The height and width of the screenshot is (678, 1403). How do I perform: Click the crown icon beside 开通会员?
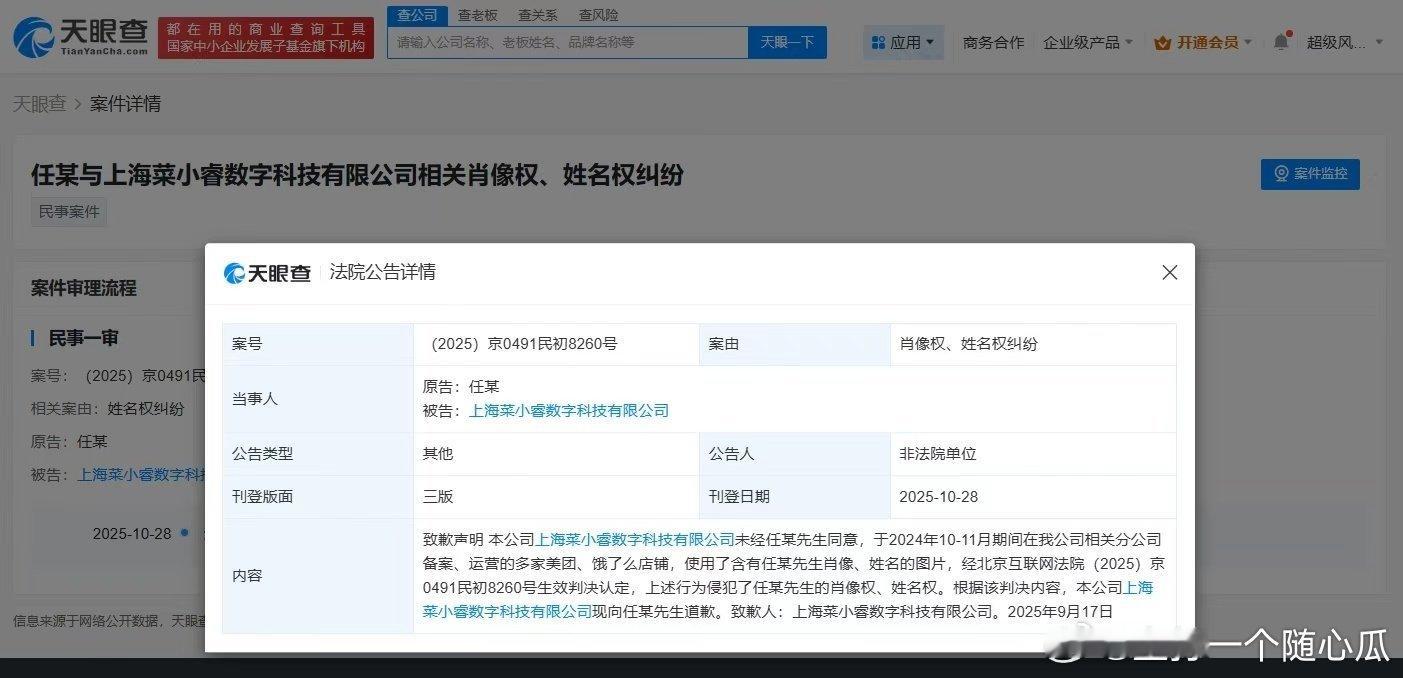[x=1162, y=42]
